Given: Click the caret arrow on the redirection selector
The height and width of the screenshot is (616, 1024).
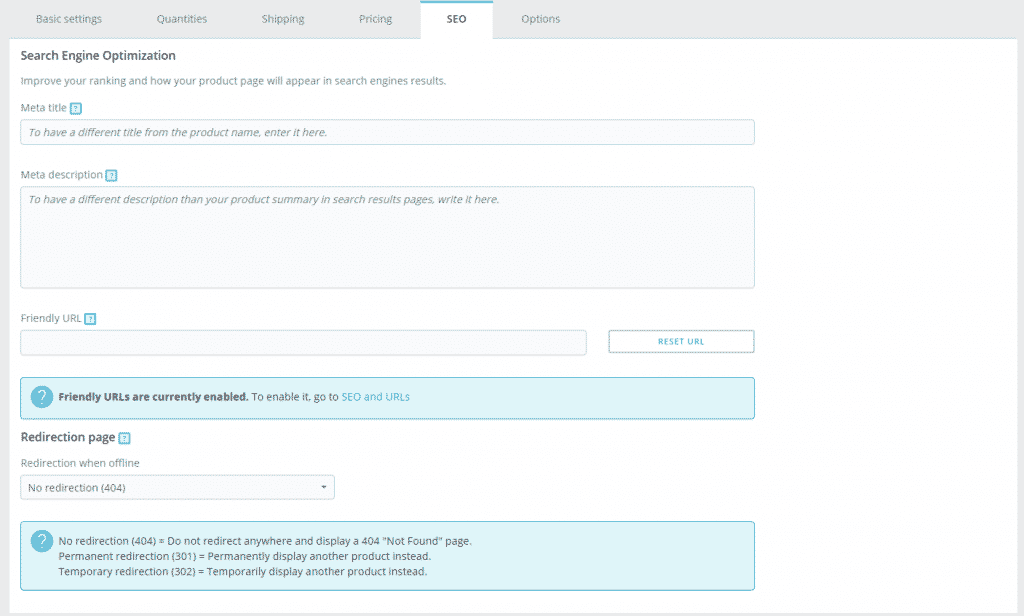Looking at the screenshot, I should (324, 487).
